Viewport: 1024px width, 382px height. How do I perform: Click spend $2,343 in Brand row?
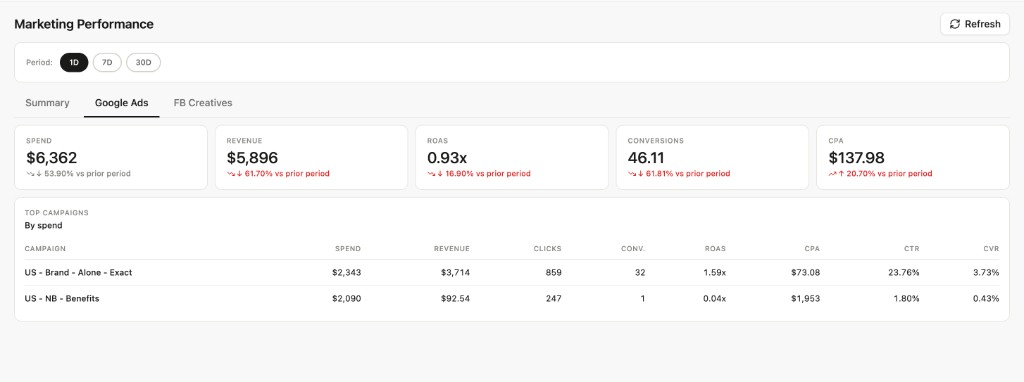[x=346, y=272]
